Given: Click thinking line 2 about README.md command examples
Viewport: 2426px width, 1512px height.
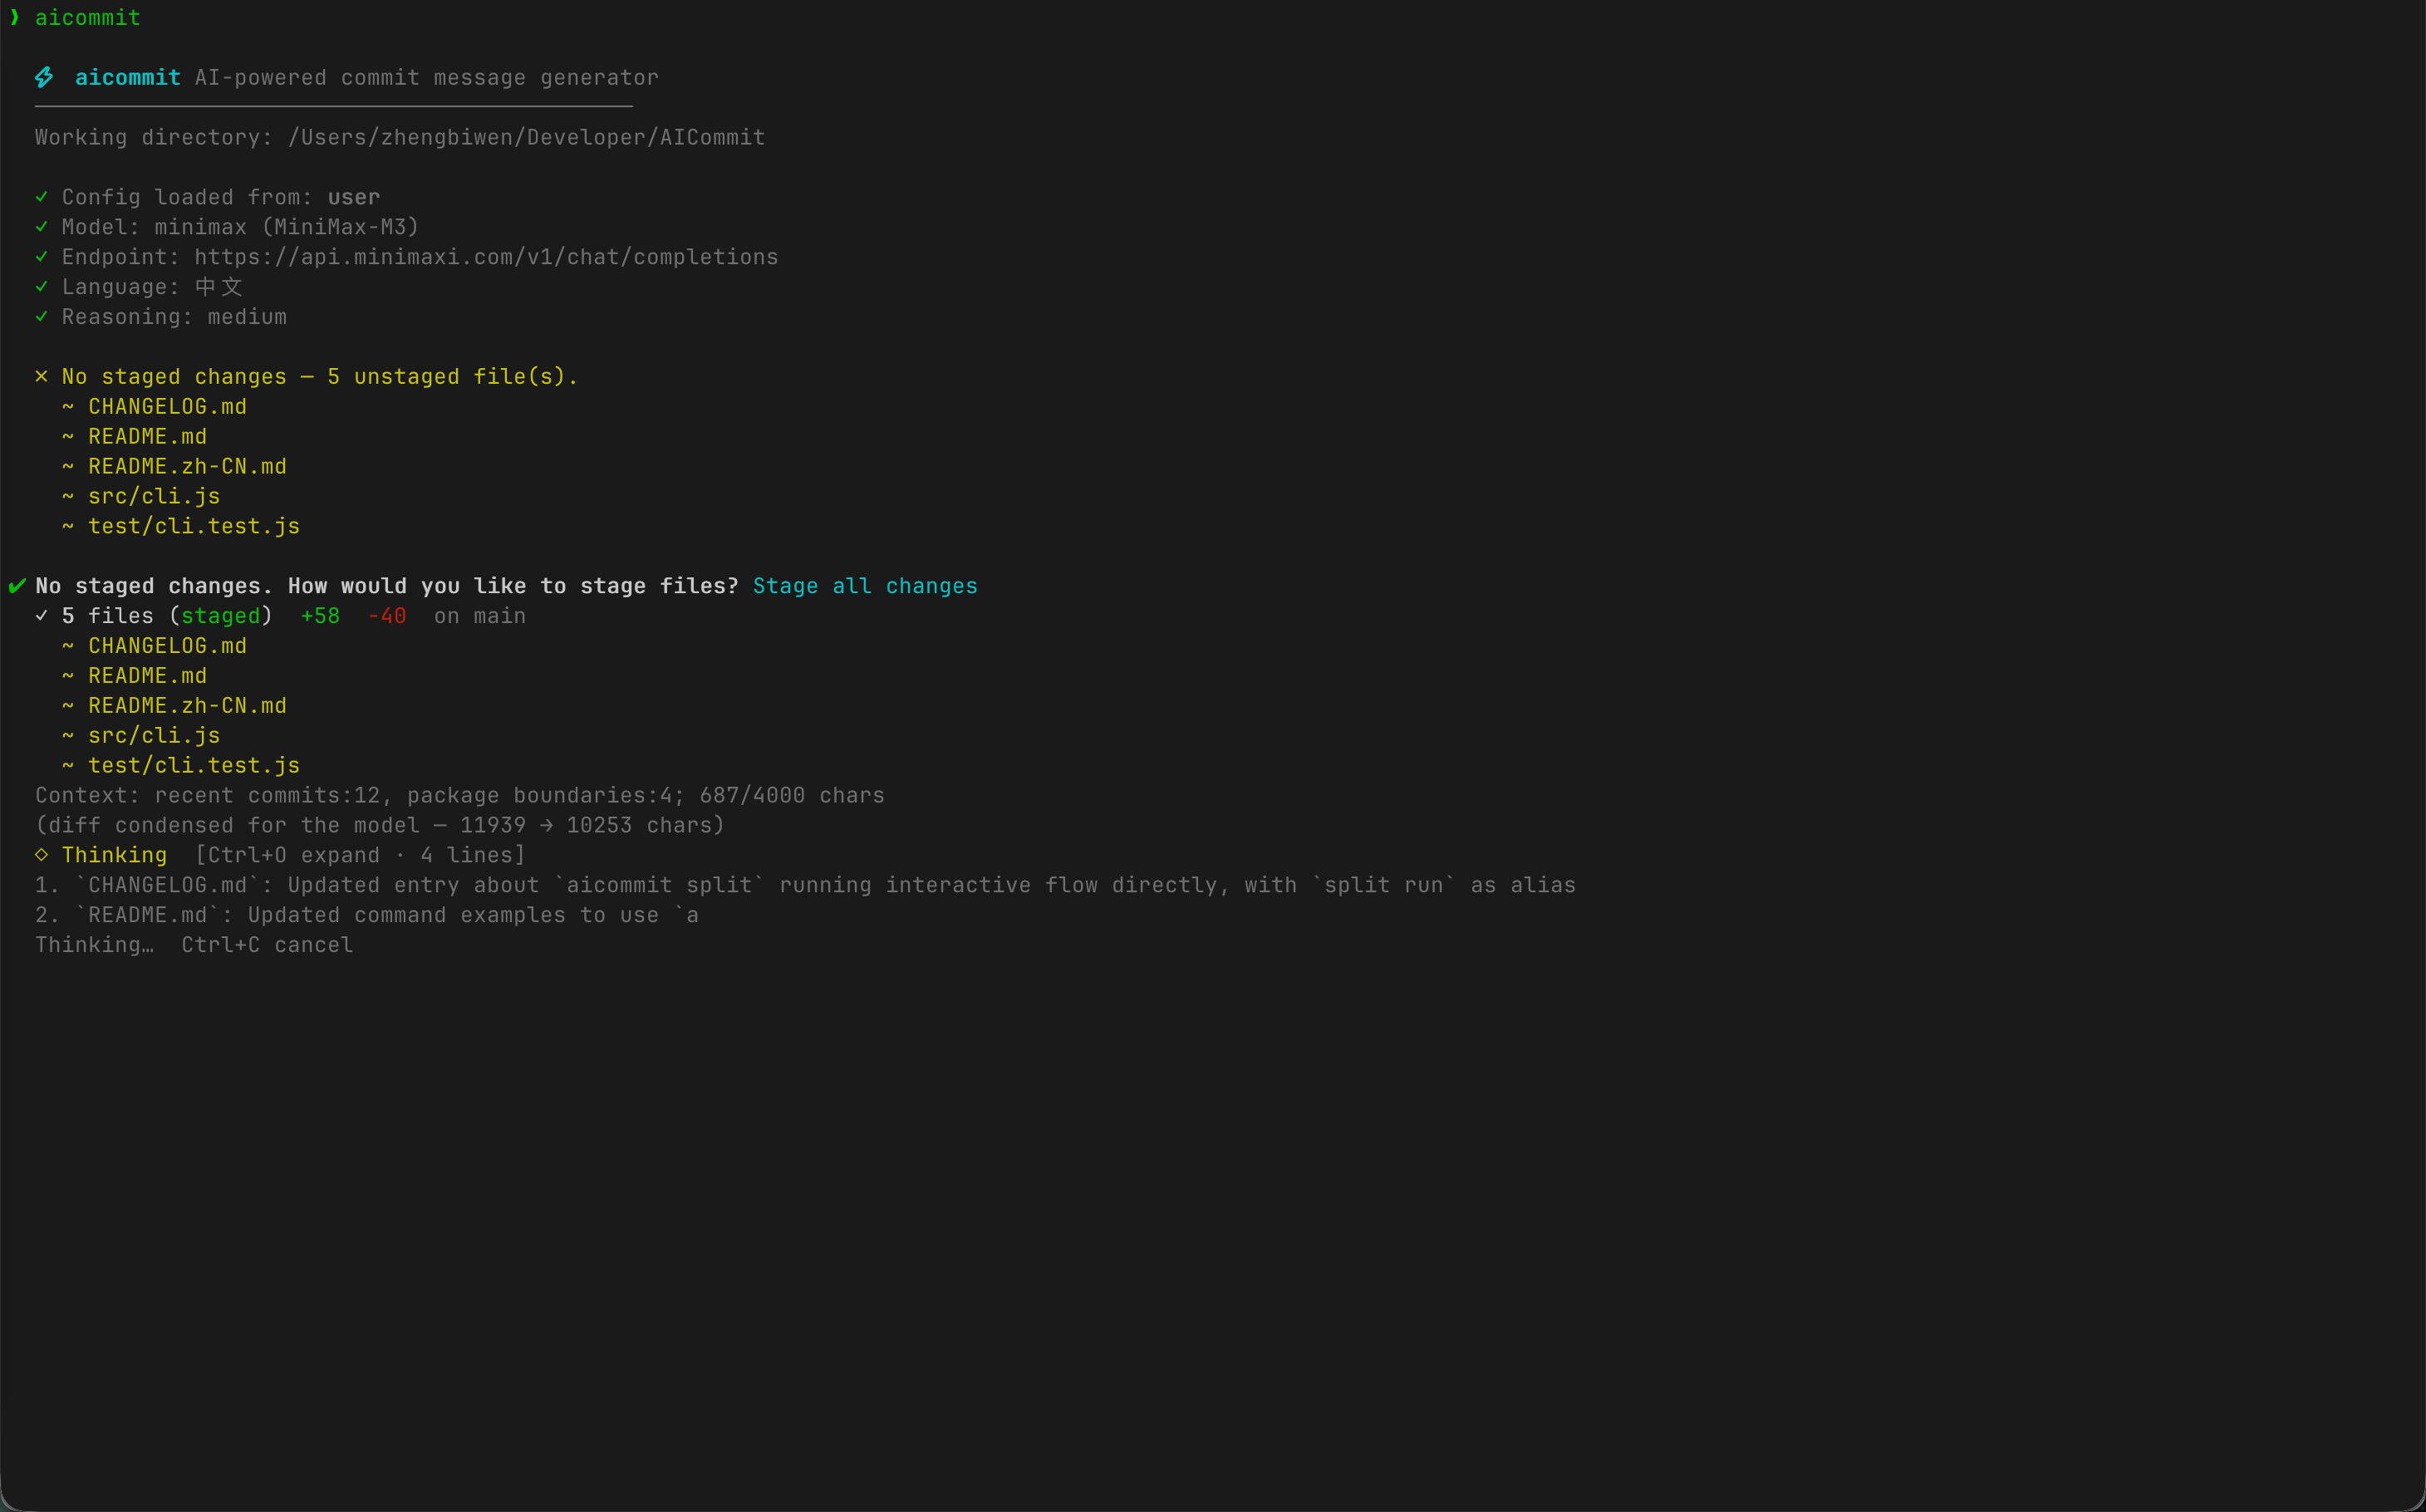Looking at the screenshot, I should (x=367, y=915).
